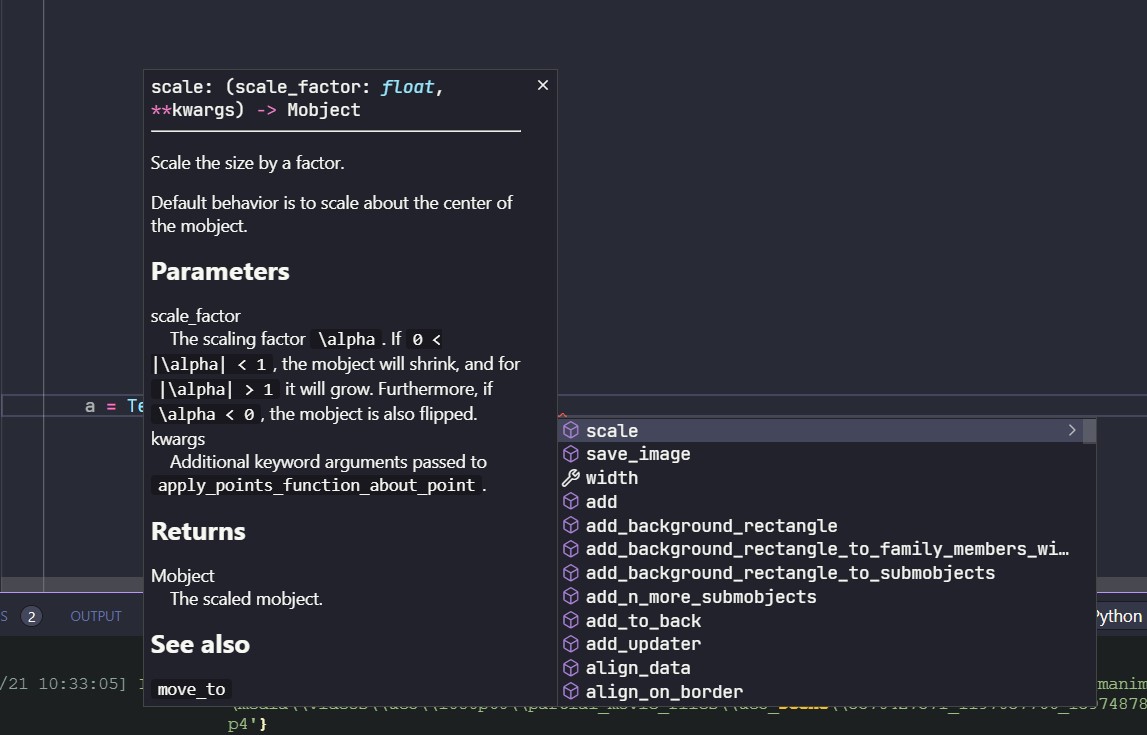Image resolution: width=1147 pixels, height=735 pixels.
Task: Click the scale_factor parameter name
Action: [195, 316]
